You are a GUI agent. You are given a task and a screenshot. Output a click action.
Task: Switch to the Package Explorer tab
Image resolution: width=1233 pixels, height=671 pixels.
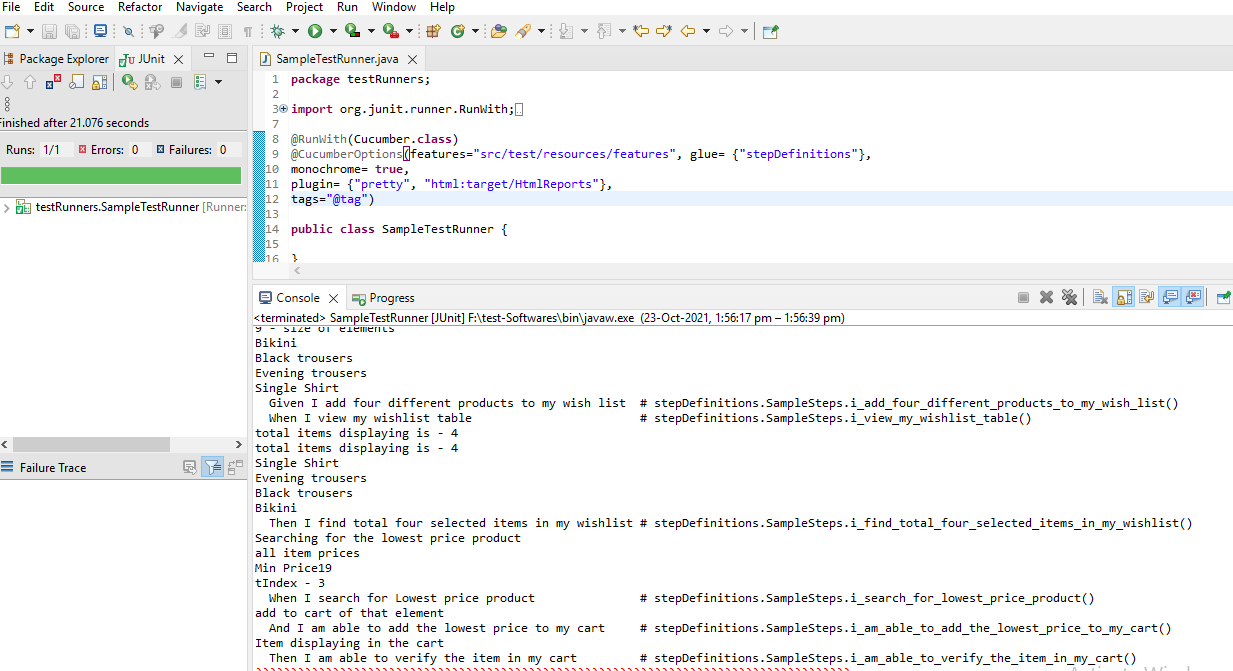pos(56,59)
